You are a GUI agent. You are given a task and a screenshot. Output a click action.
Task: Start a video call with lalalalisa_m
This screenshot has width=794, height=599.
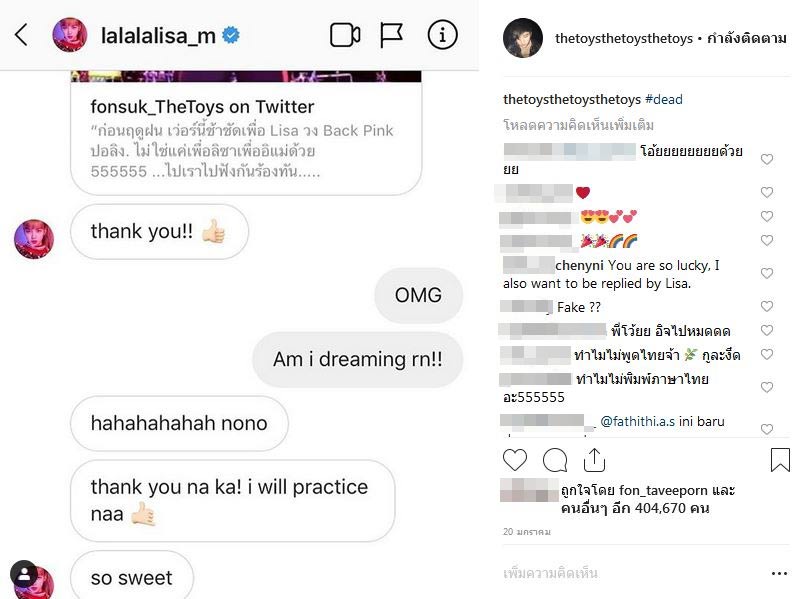345,35
